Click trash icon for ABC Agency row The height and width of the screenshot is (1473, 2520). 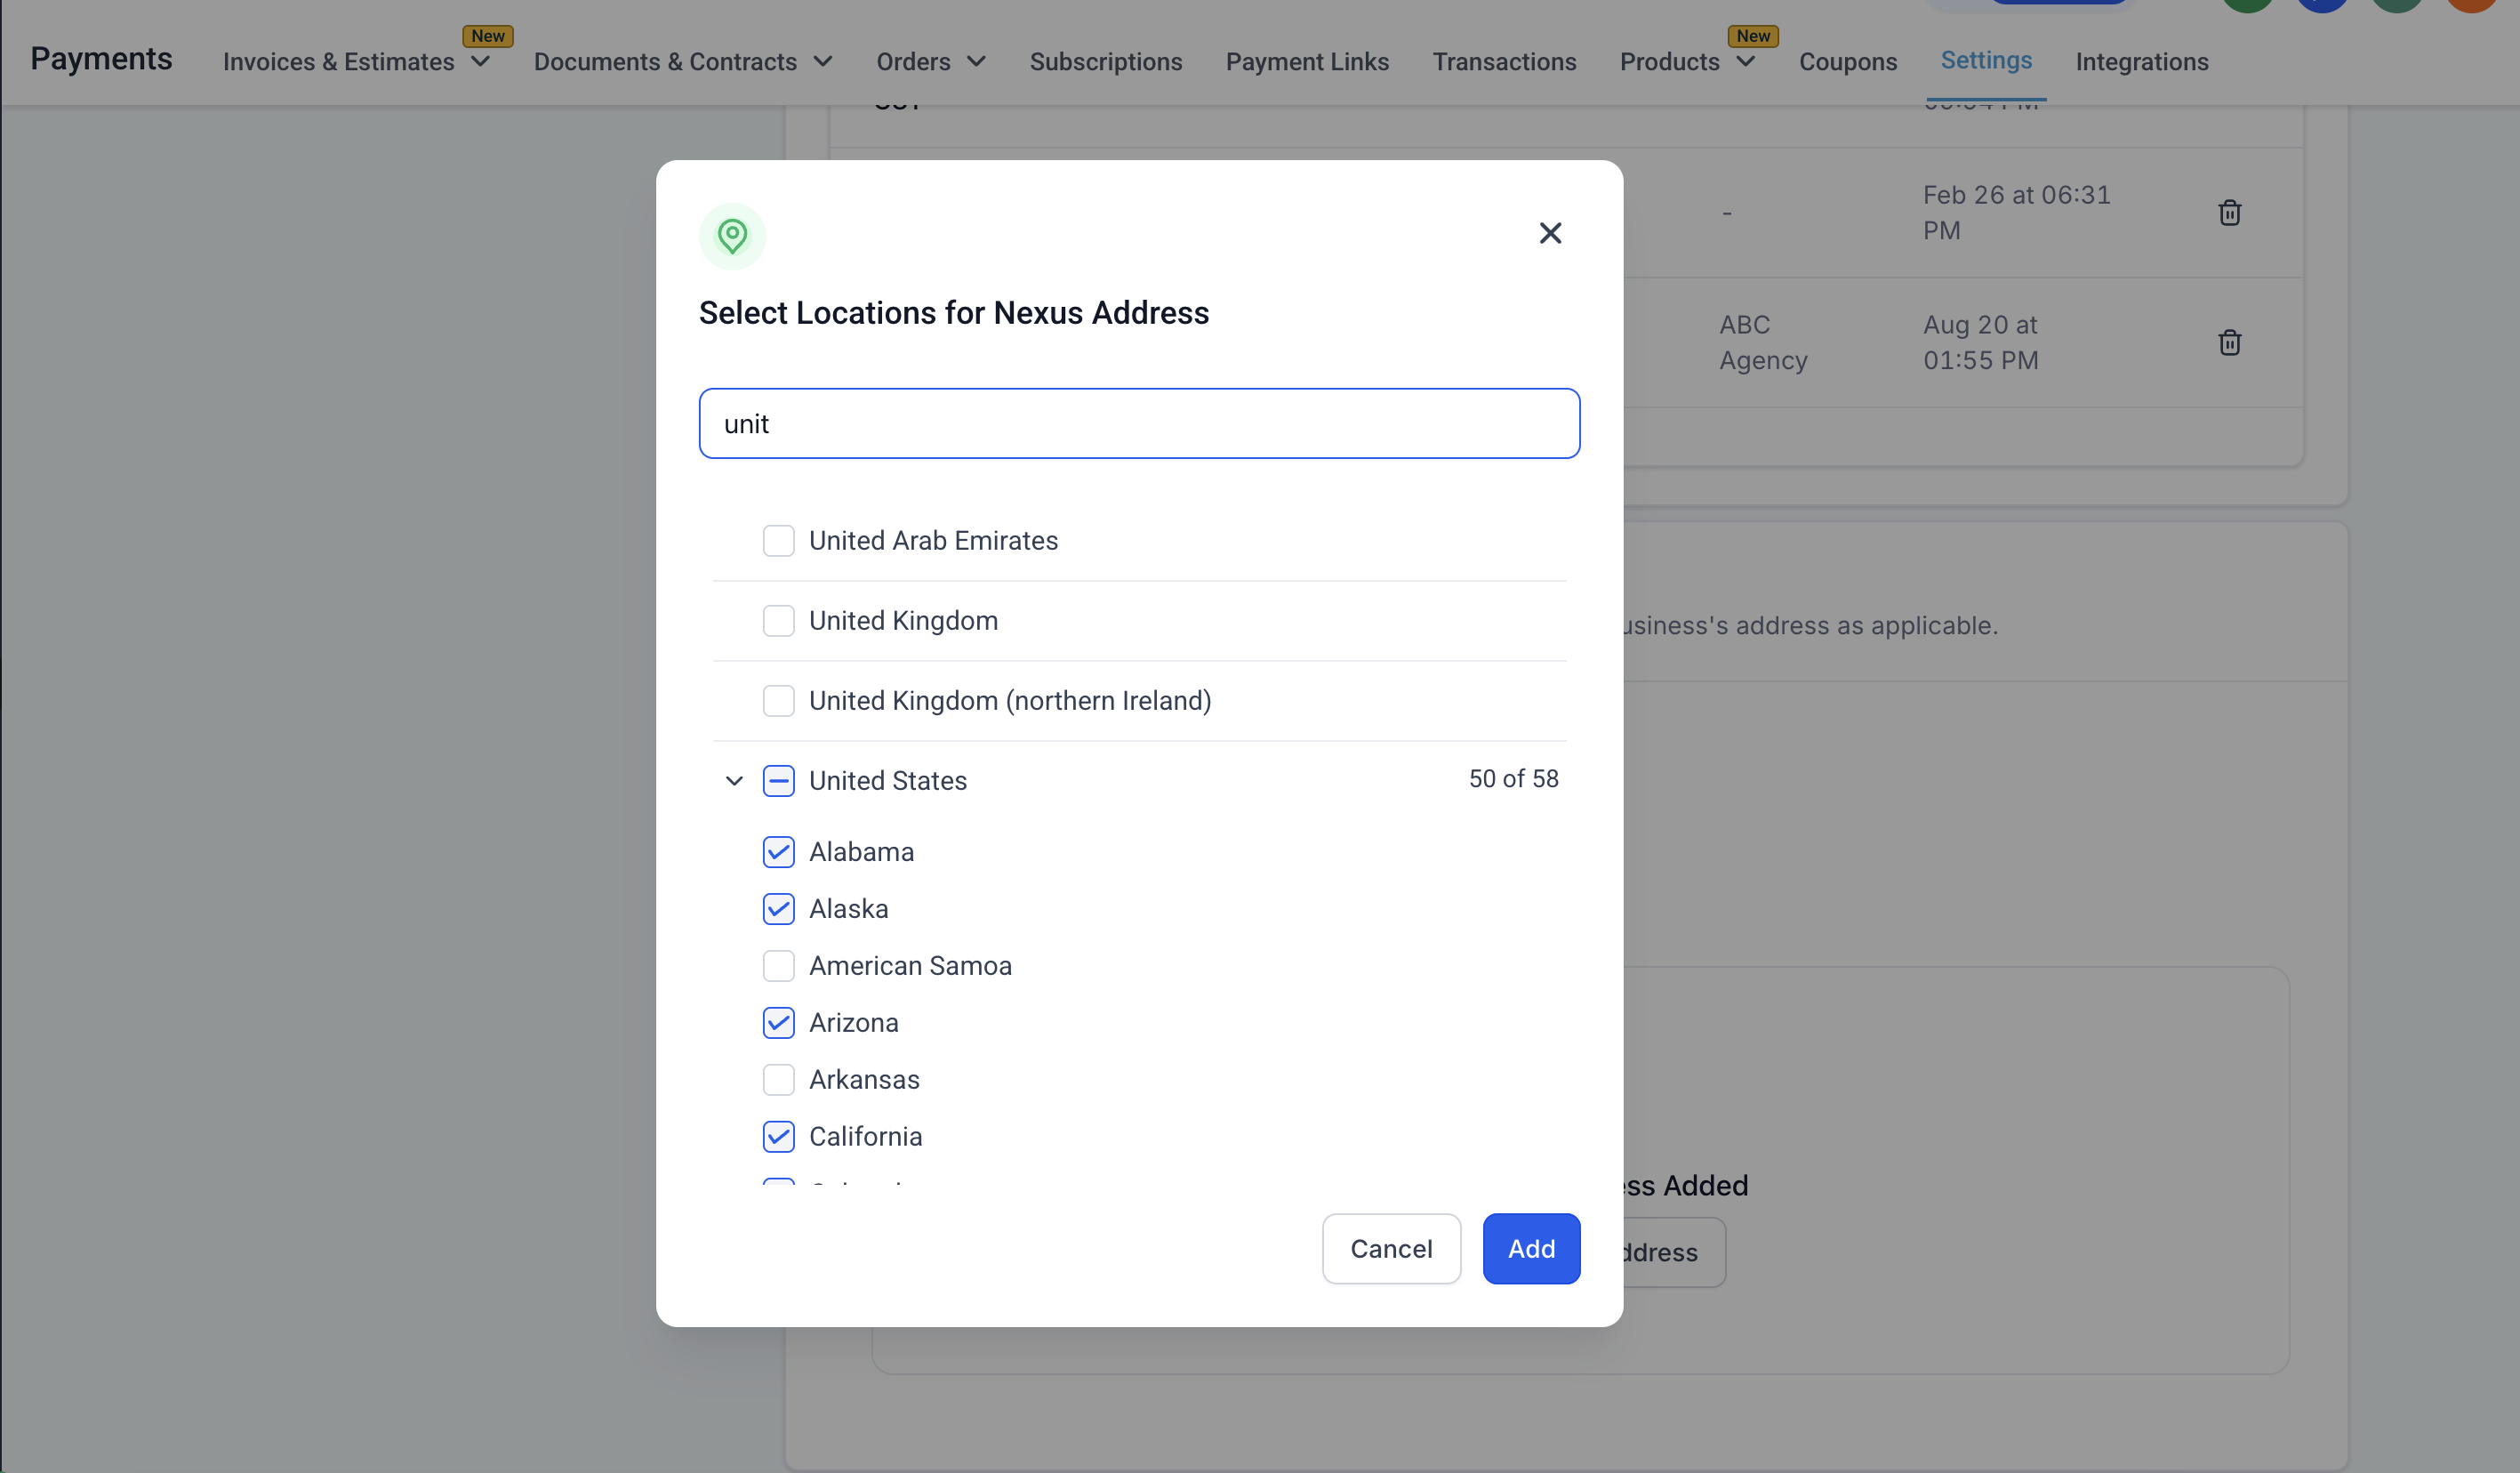(x=2229, y=343)
